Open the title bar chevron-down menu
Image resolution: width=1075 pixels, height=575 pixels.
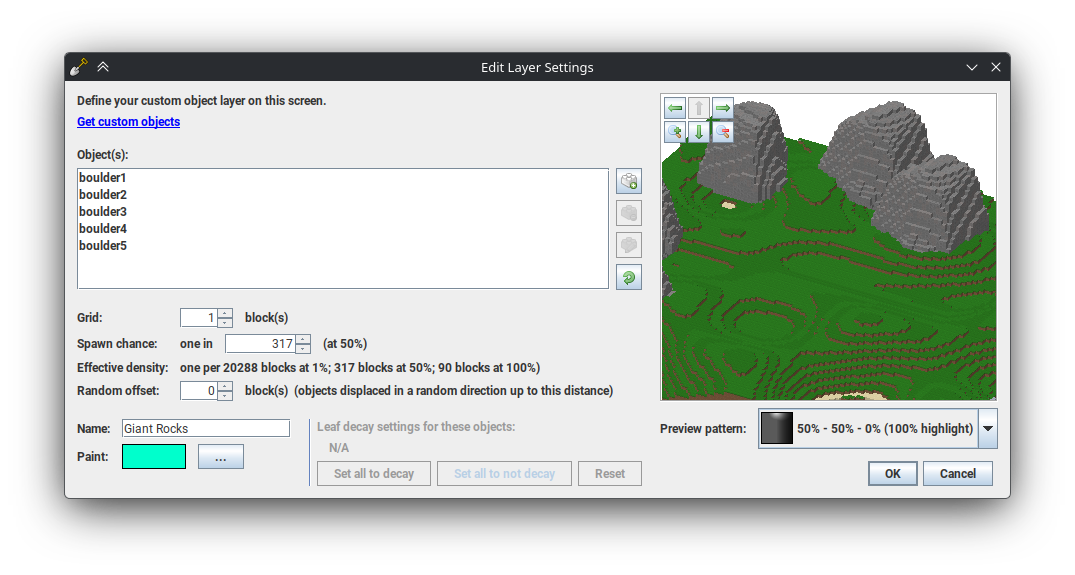coord(971,67)
